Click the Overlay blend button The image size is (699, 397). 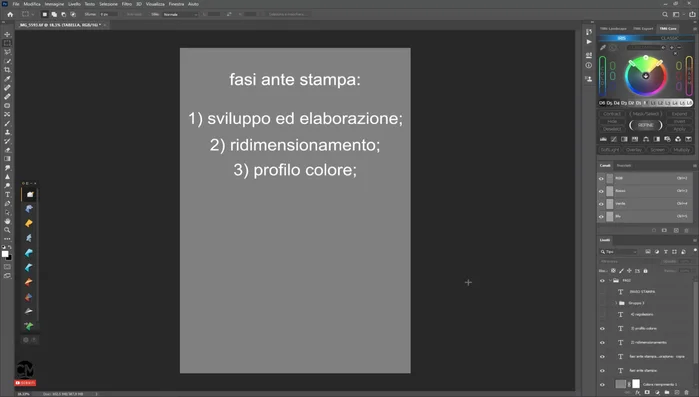633,150
